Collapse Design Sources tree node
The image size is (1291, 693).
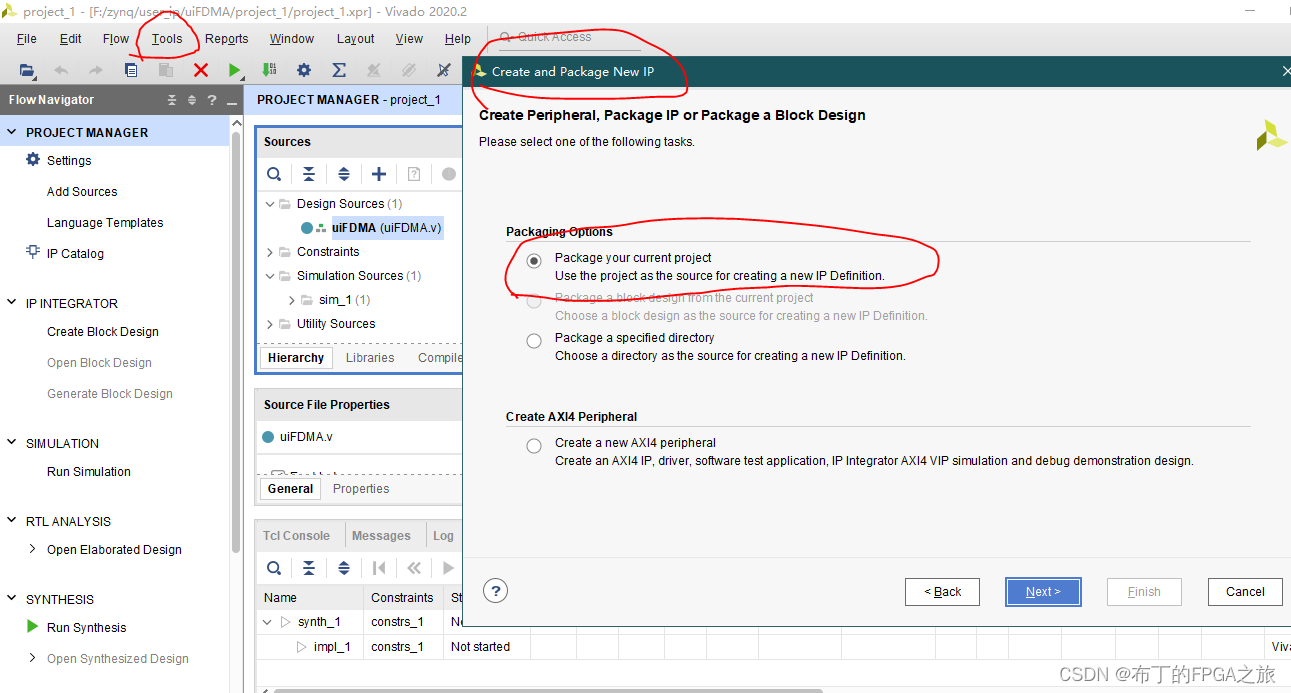[270, 203]
